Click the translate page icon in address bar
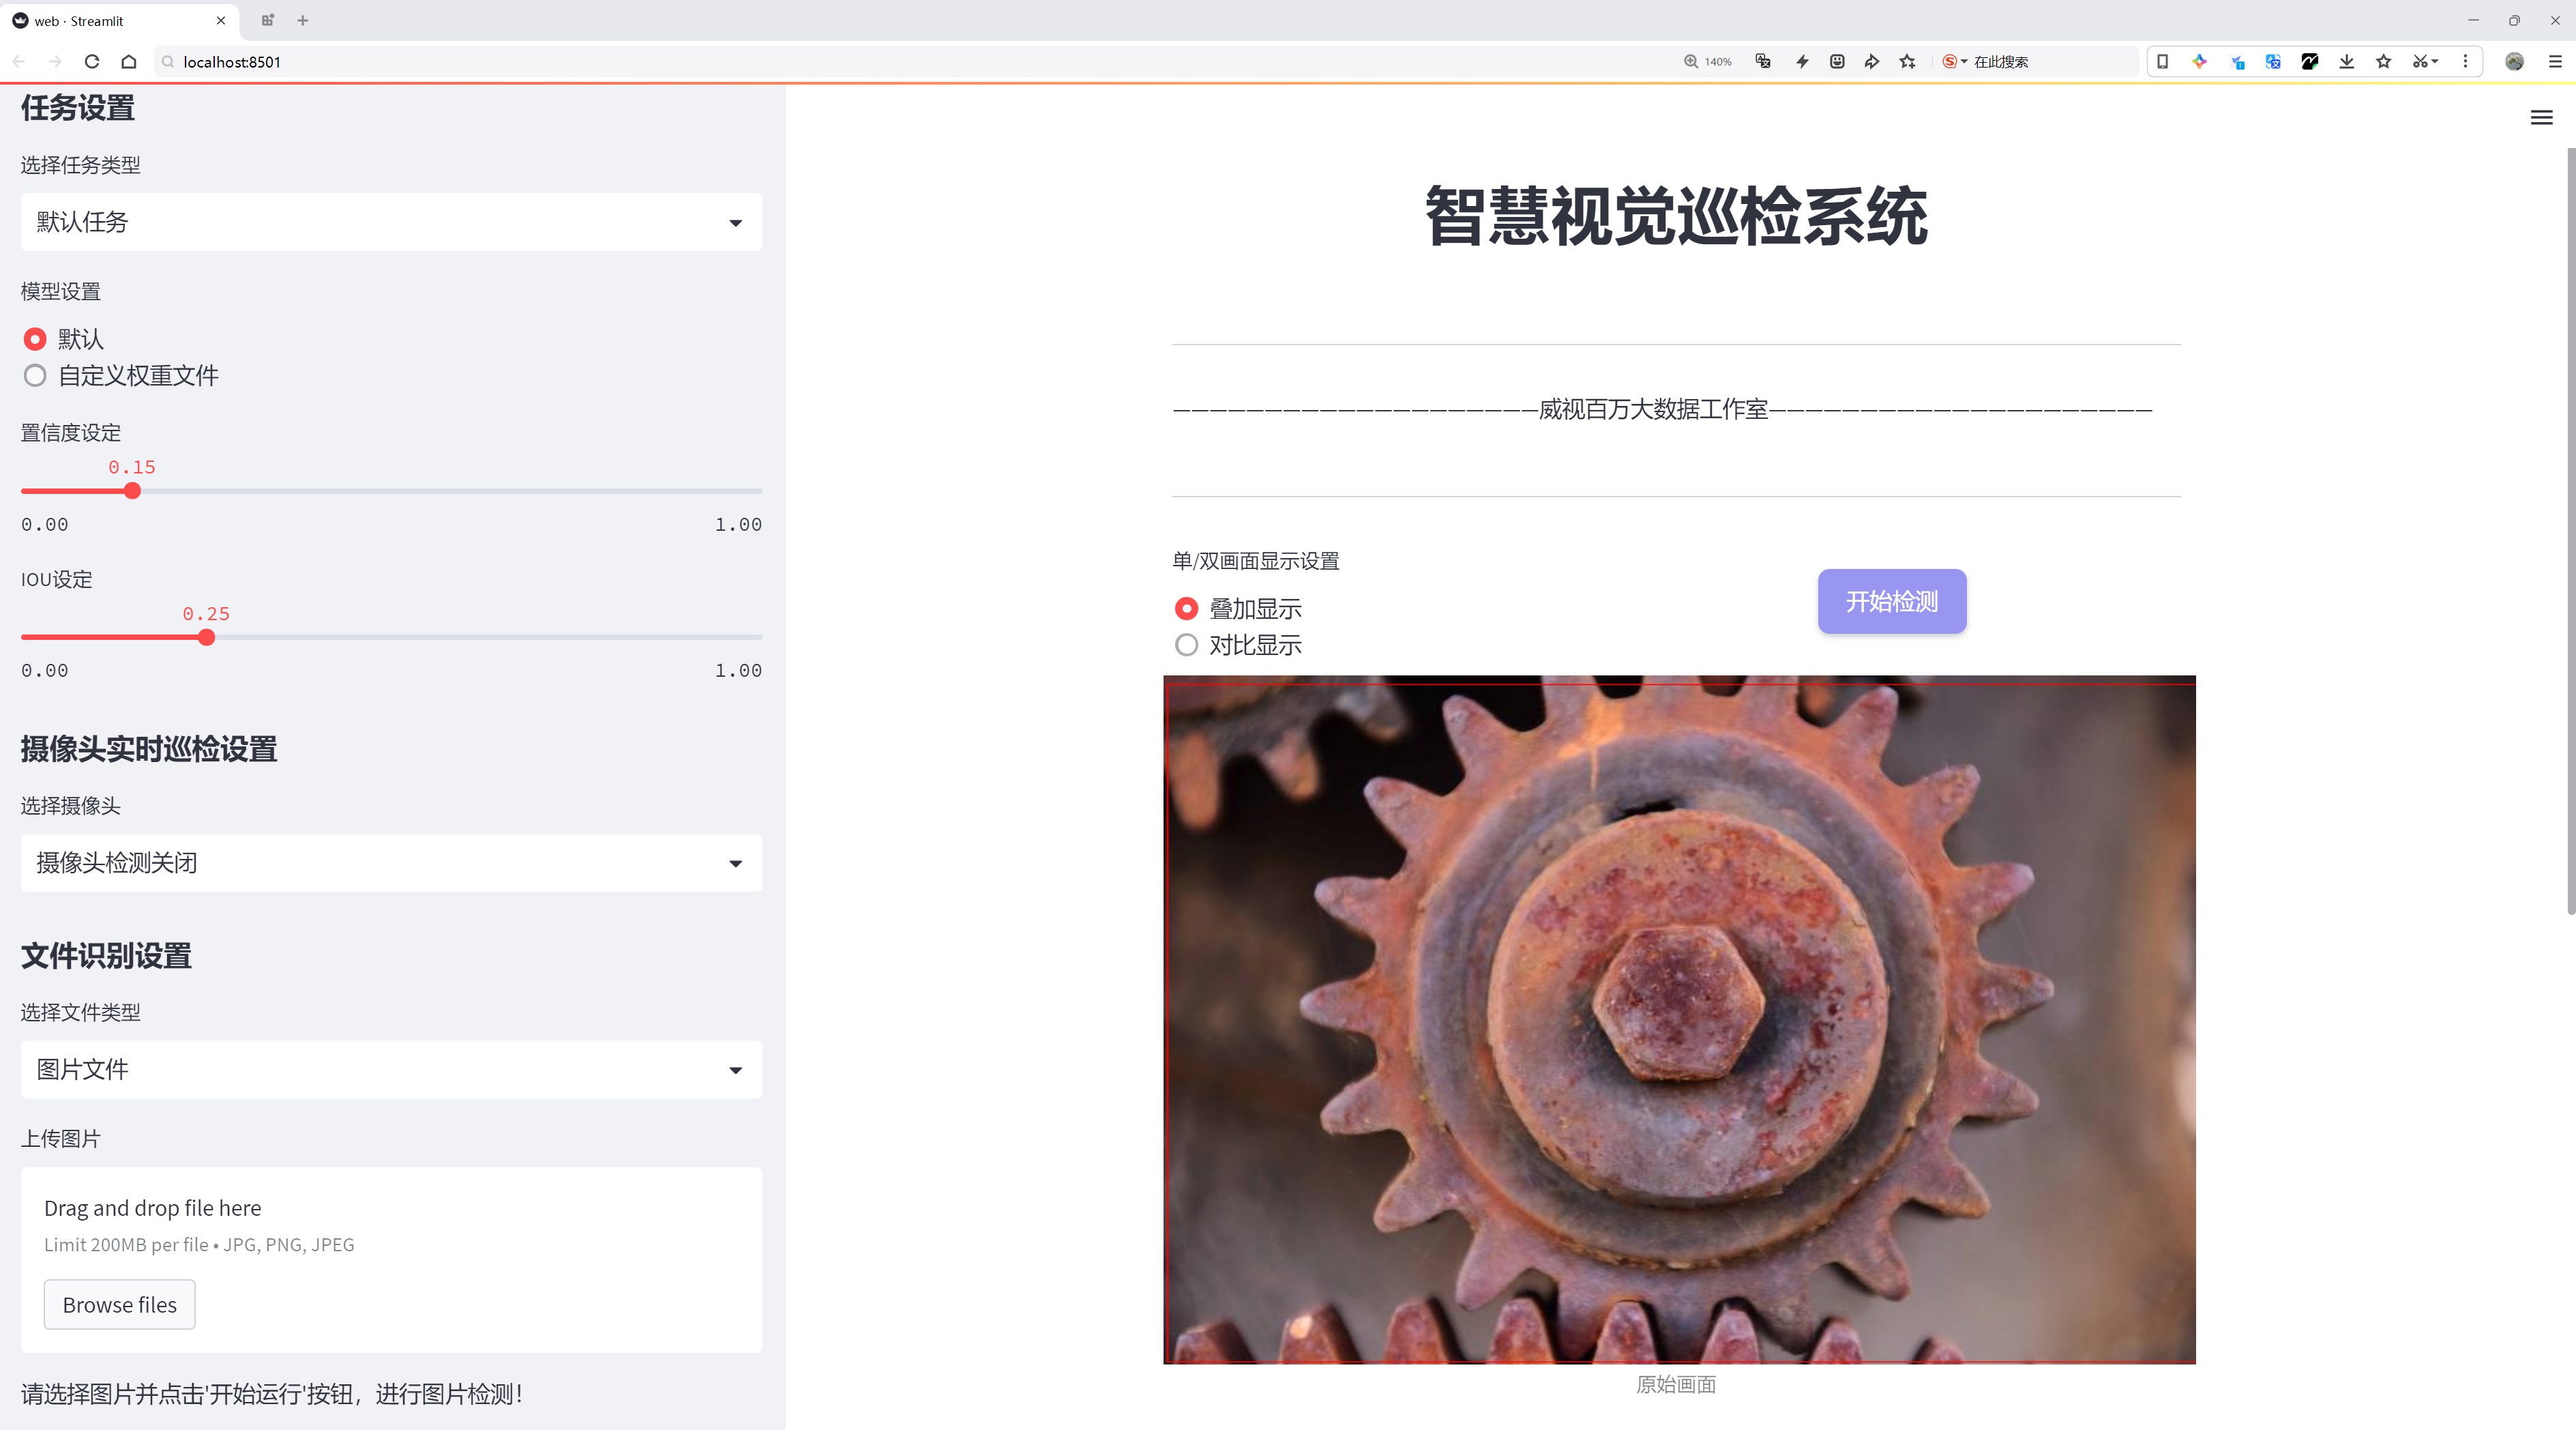 pos(1763,62)
